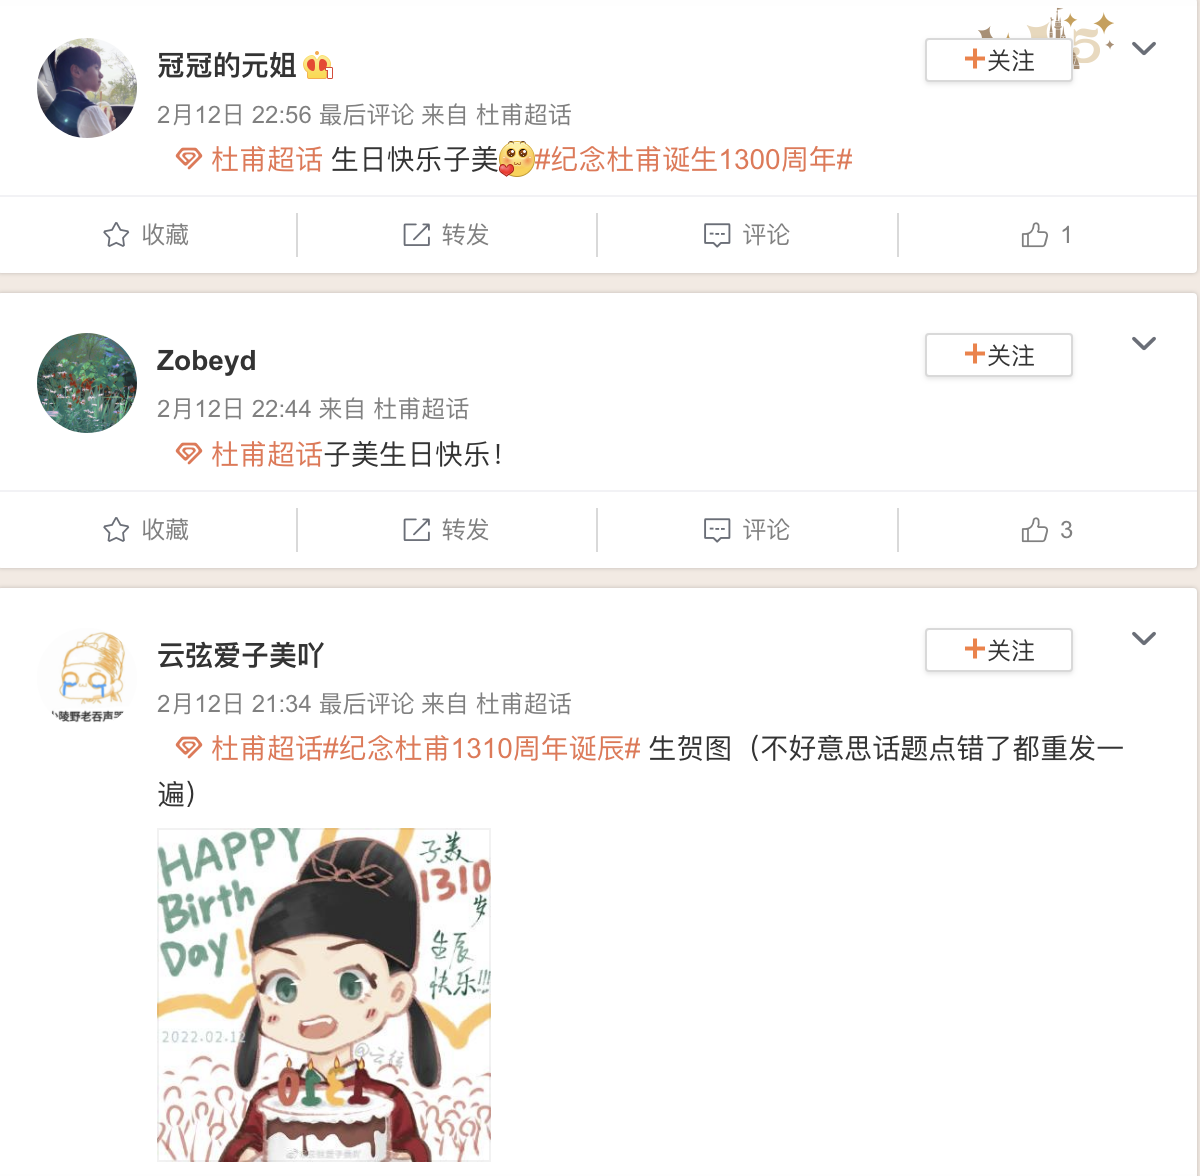Like 冠冠的元姐's post with thumbs-up
This screenshot has height=1176, width=1200.
pos(1035,235)
